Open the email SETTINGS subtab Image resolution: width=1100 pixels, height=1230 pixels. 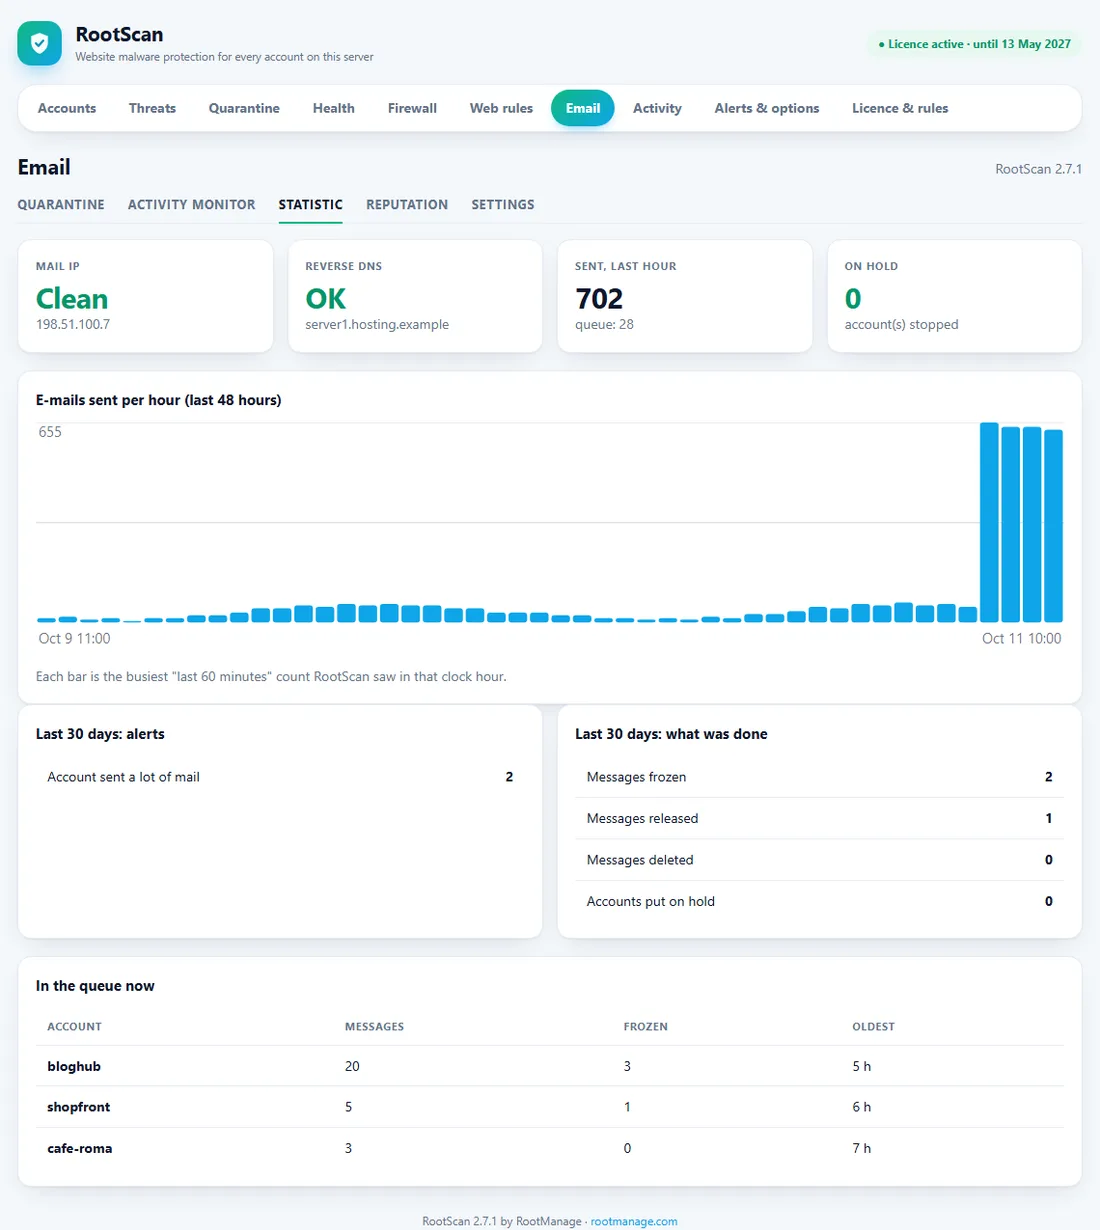(503, 204)
